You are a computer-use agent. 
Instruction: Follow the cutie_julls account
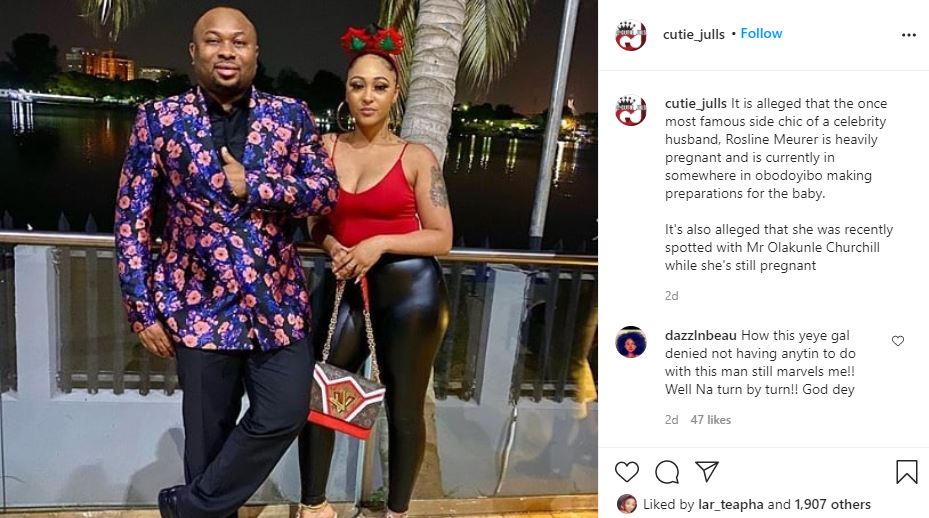pyautogui.click(x=761, y=34)
